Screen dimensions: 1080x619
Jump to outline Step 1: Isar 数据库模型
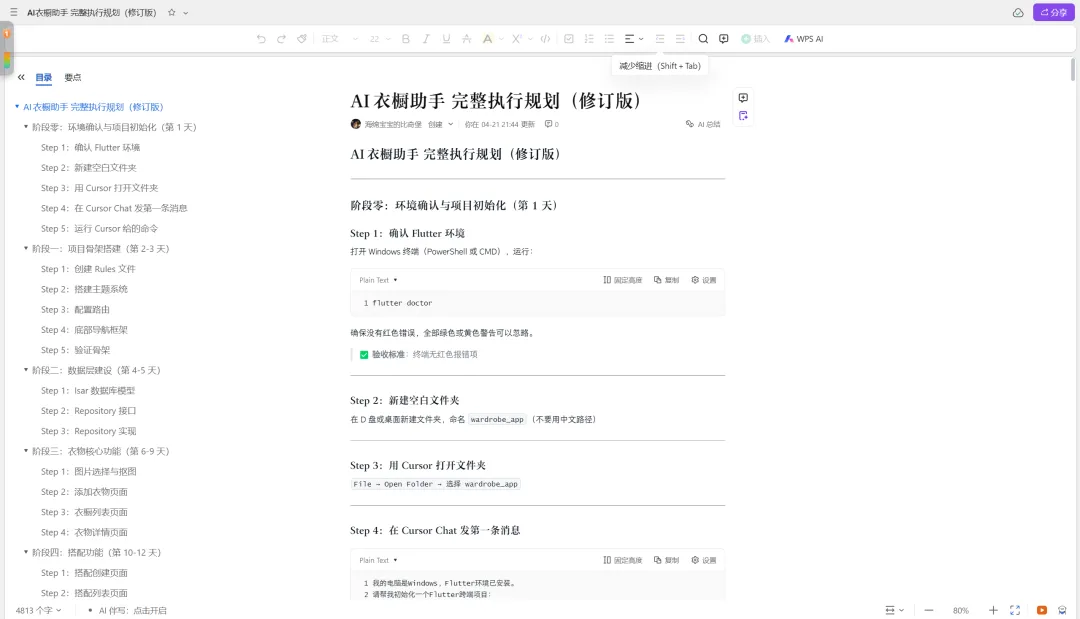tap(87, 390)
